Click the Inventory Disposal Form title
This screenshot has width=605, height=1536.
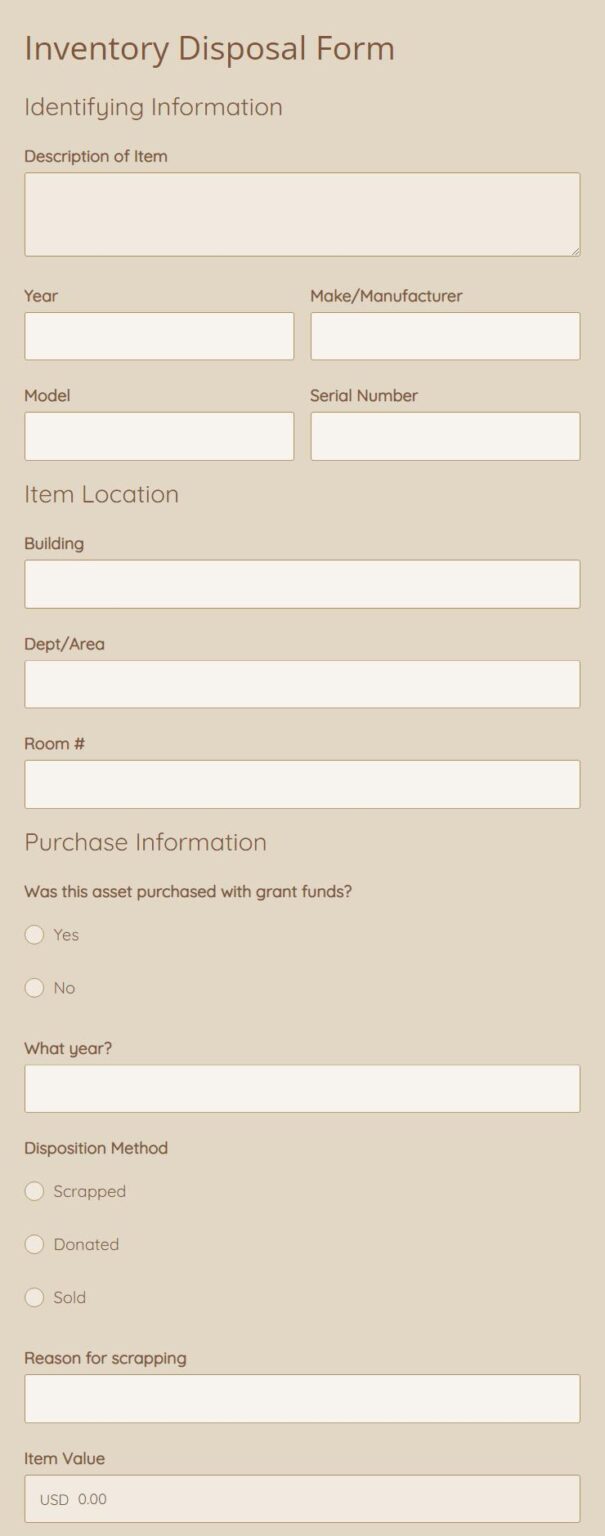pyautogui.click(x=210, y=46)
